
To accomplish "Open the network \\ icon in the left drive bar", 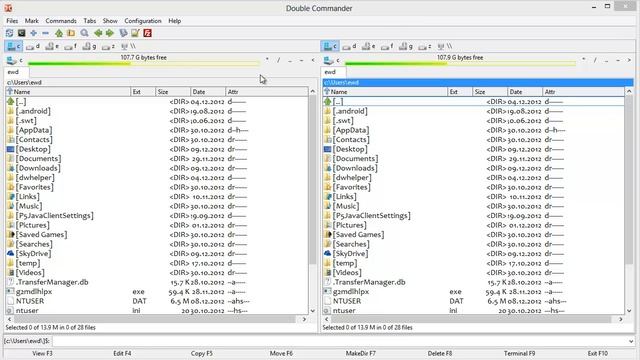I will coord(128,47).
